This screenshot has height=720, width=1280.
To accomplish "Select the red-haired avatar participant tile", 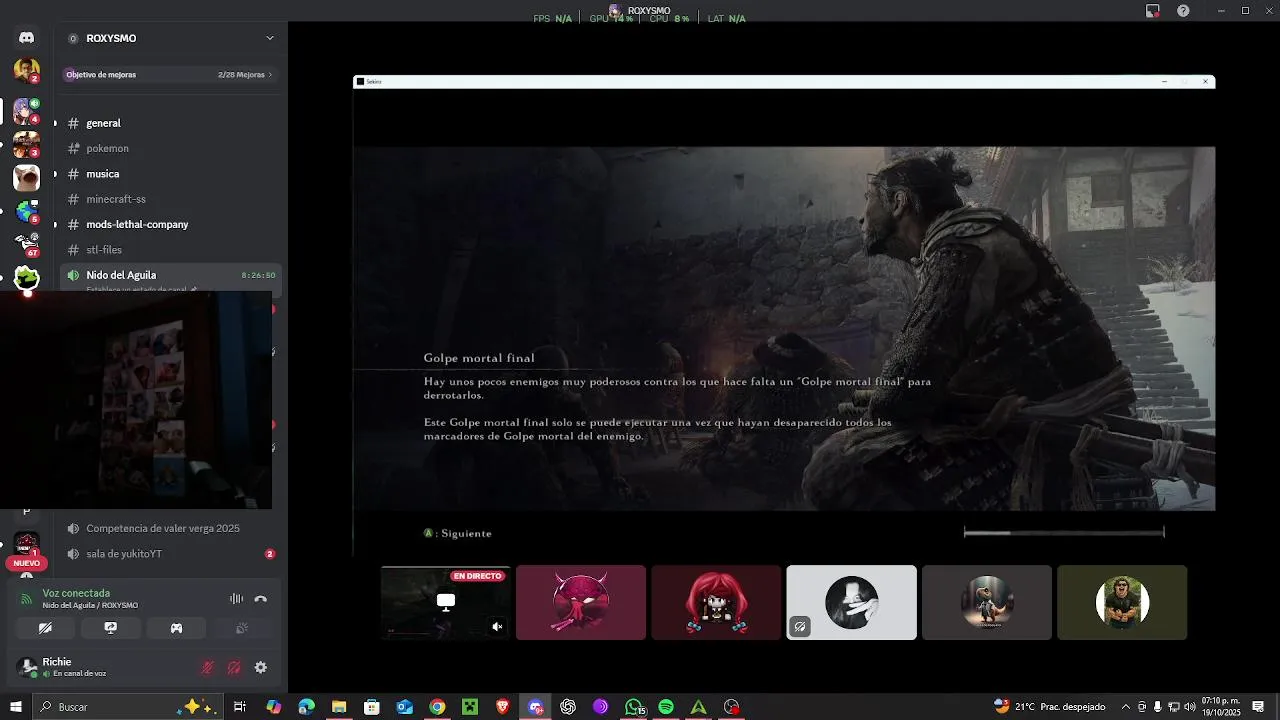I will [x=716, y=602].
